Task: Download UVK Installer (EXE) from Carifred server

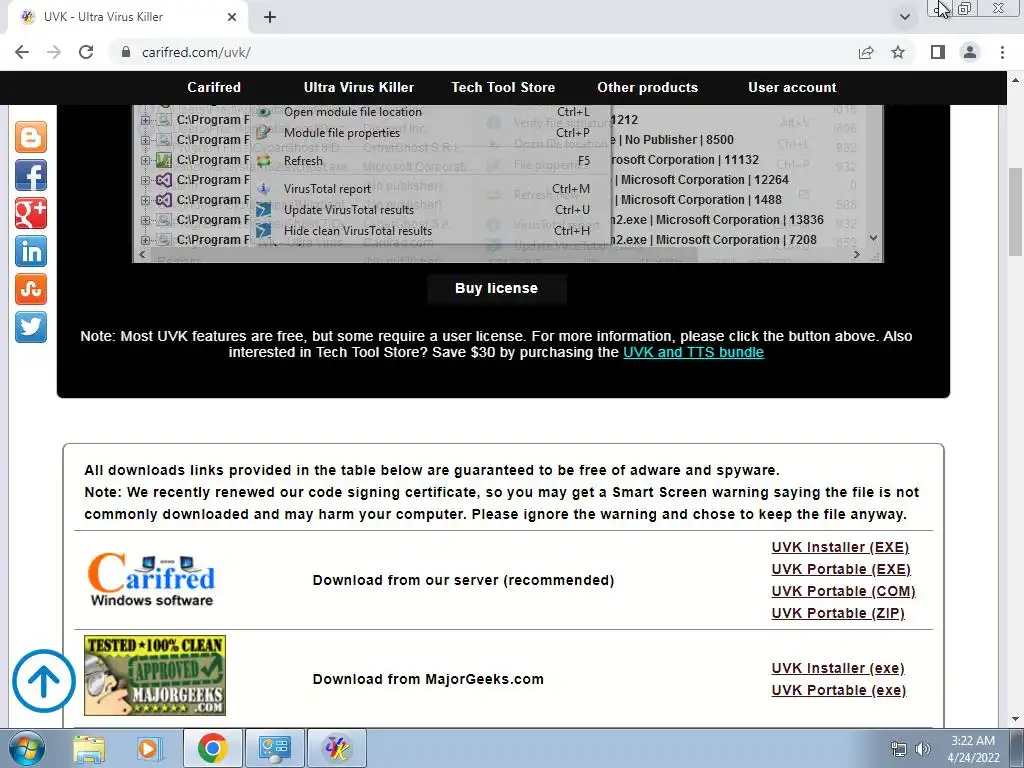Action: point(840,547)
